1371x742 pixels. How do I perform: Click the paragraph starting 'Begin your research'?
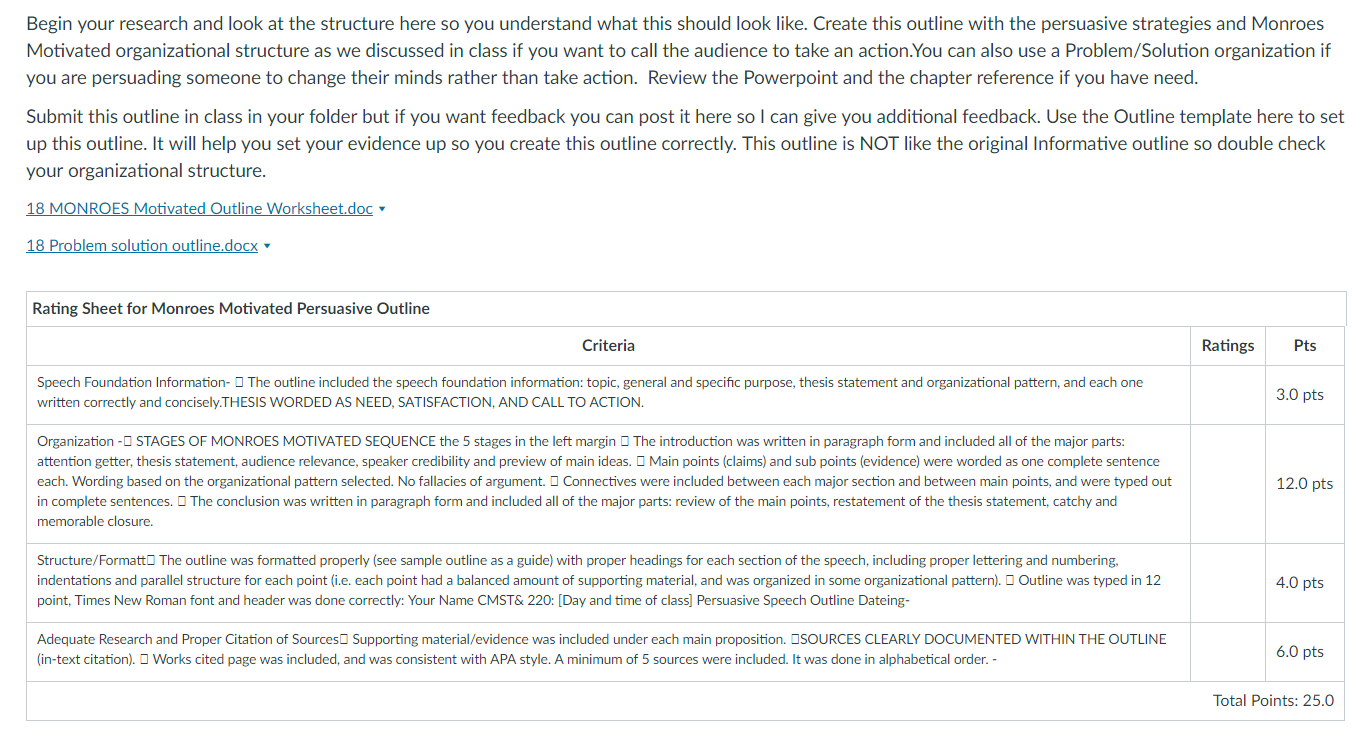click(675, 50)
